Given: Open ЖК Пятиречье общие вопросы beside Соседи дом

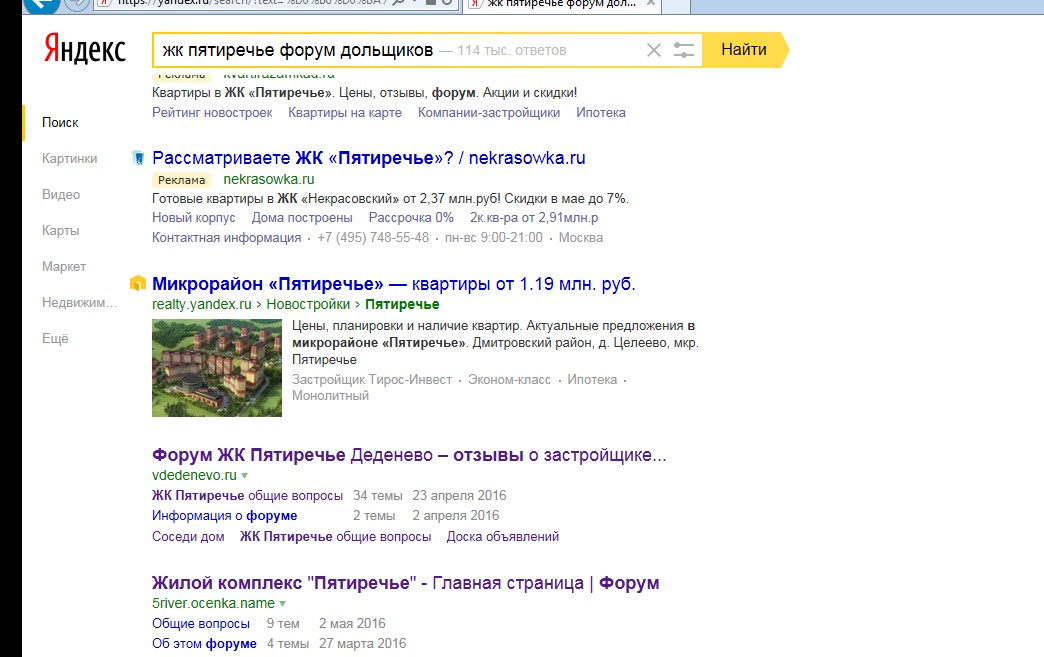Looking at the screenshot, I should pos(336,537).
